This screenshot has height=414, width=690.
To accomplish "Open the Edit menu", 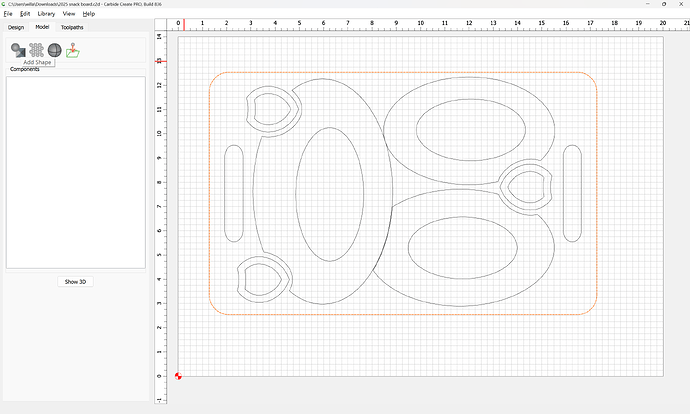I will (x=25, y=14).
